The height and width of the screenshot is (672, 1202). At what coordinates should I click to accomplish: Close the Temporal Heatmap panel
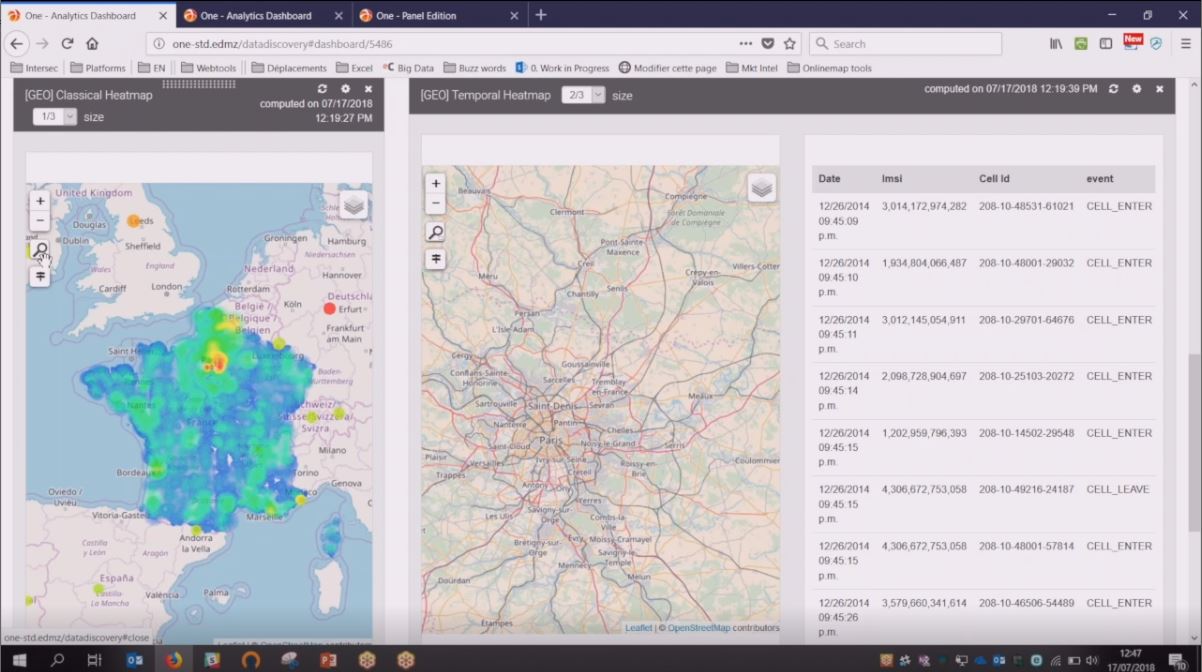coord(1159,89)
